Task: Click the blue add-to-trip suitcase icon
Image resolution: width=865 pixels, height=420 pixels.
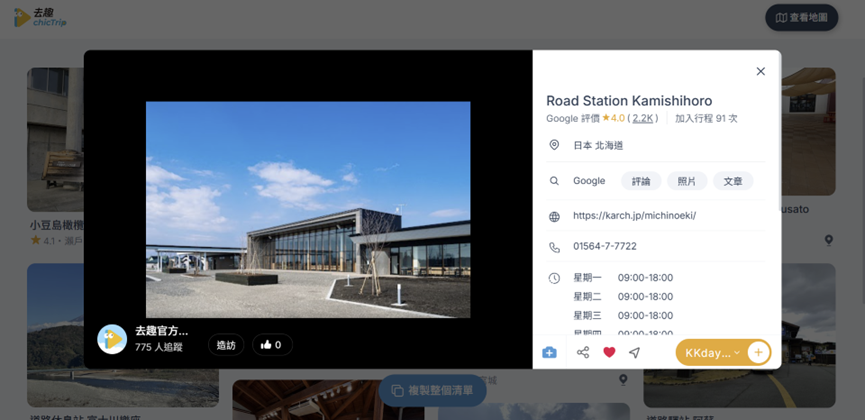Action: pos(549,352)
